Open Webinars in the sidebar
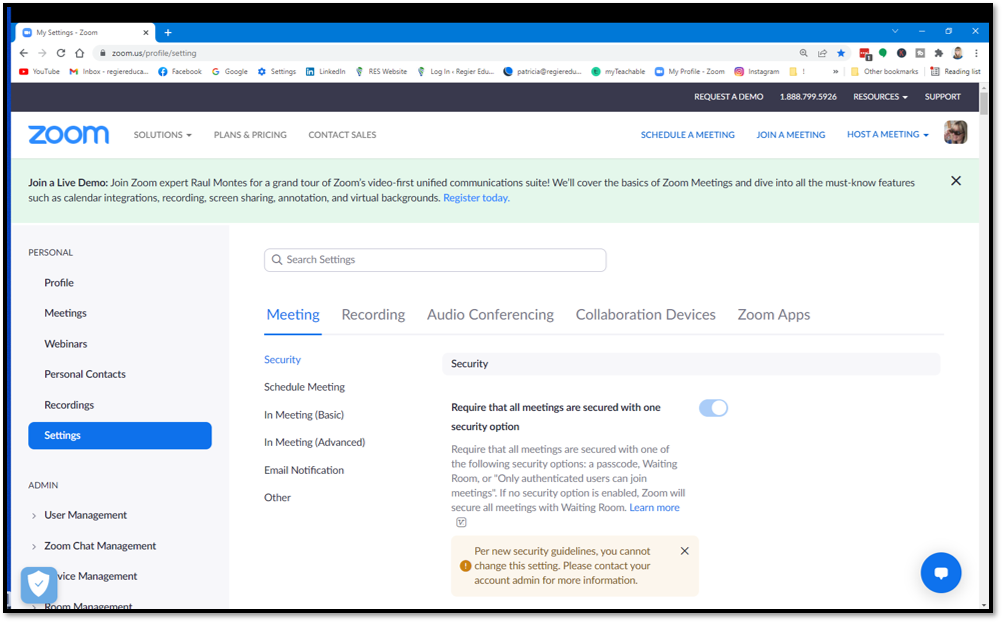Viewport: 1002px width, 622px height. click(66, 344)
